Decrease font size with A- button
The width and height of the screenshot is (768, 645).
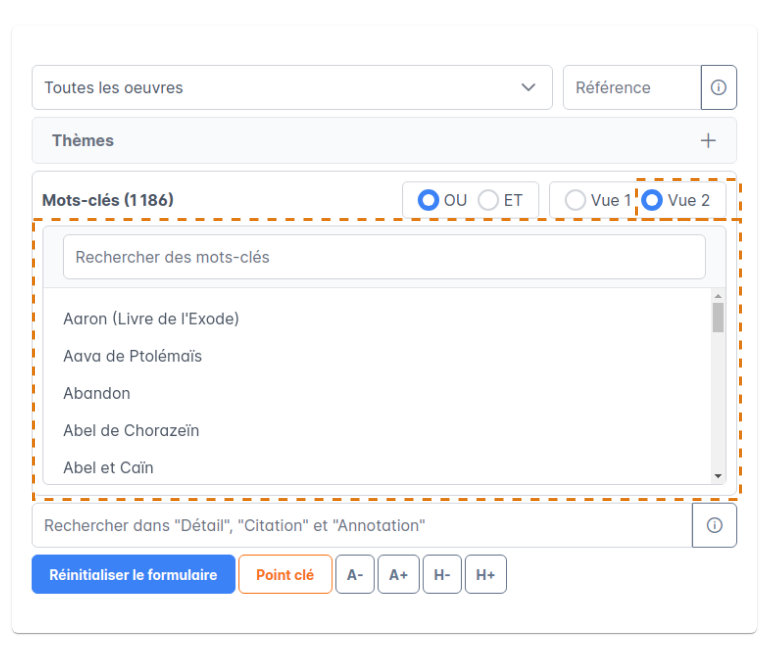pos(354,575)
